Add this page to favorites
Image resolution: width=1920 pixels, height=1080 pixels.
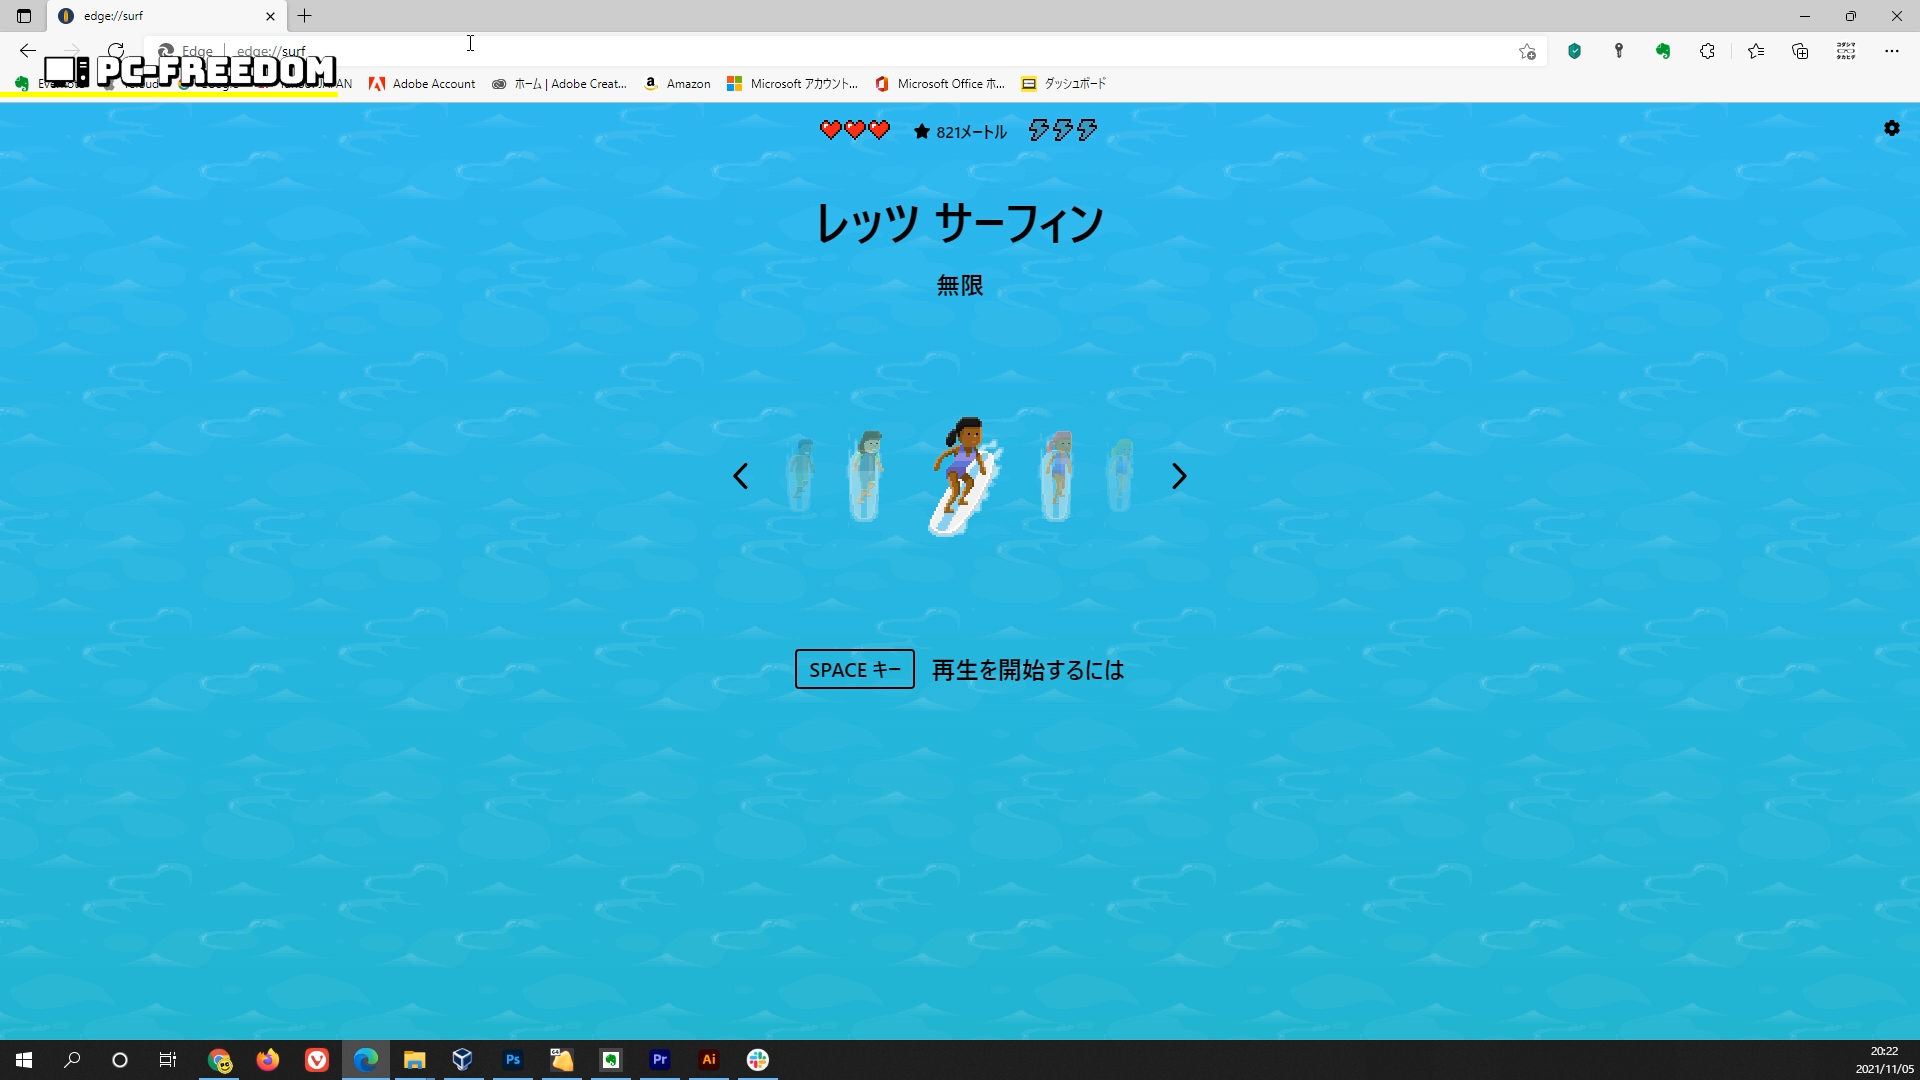pos(1527,51)
